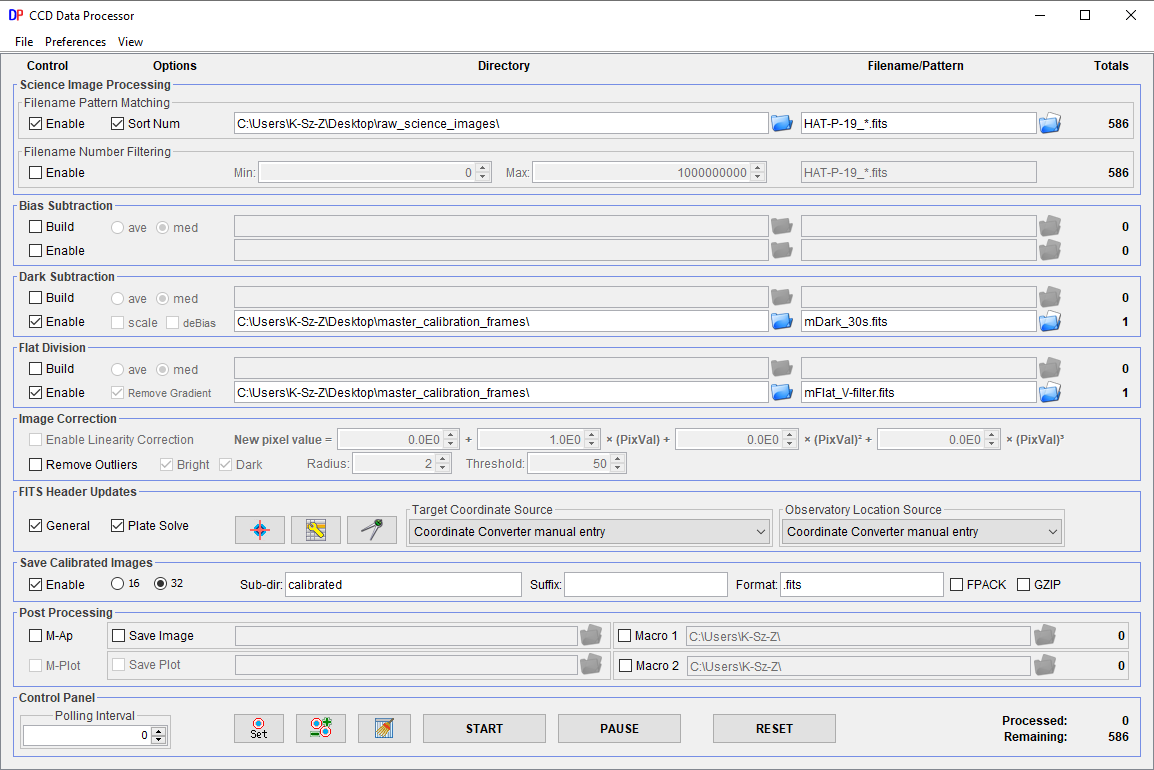This screenshot has height=770, width=1154.
Task: Click the broom clear table icon
Action: pos(385,728)
